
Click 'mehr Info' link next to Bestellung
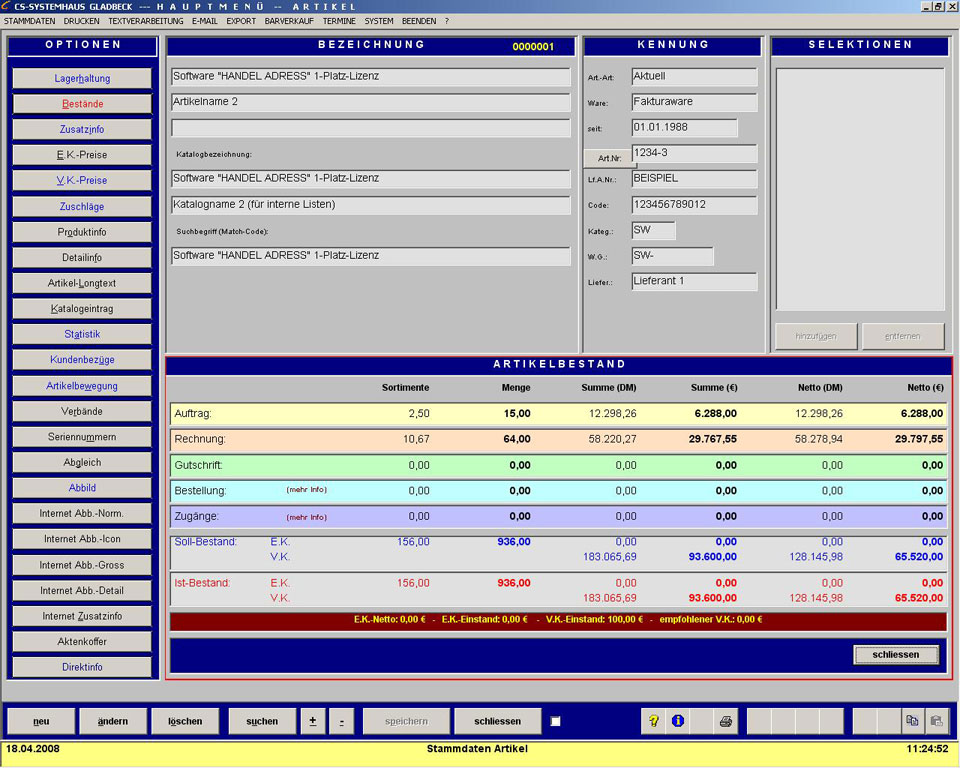coord(306,490)
